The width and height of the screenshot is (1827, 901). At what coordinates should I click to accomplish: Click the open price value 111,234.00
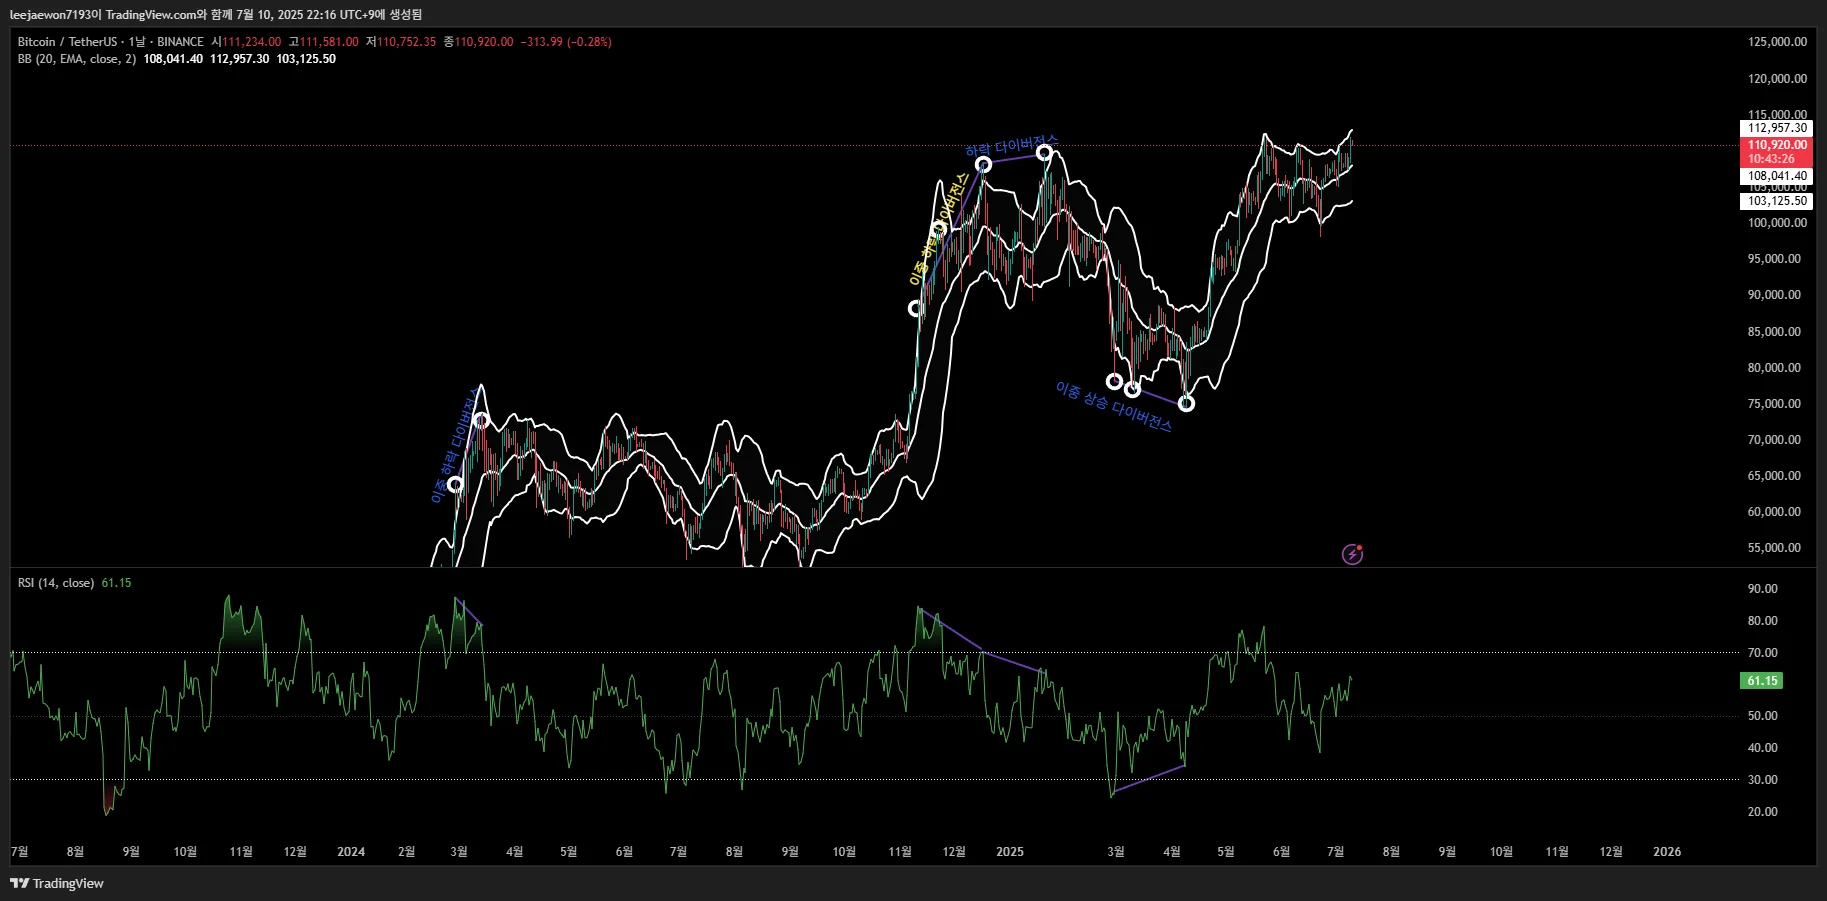click(x=252, y=42)
